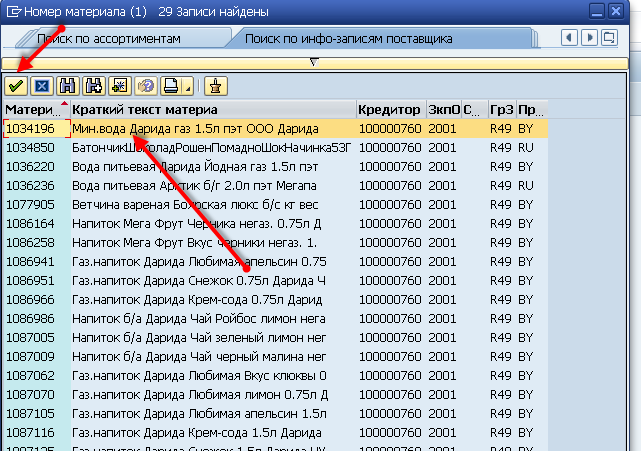
Task: Click Кредитор value in row 1077905
Action: (x=390, y=205)
